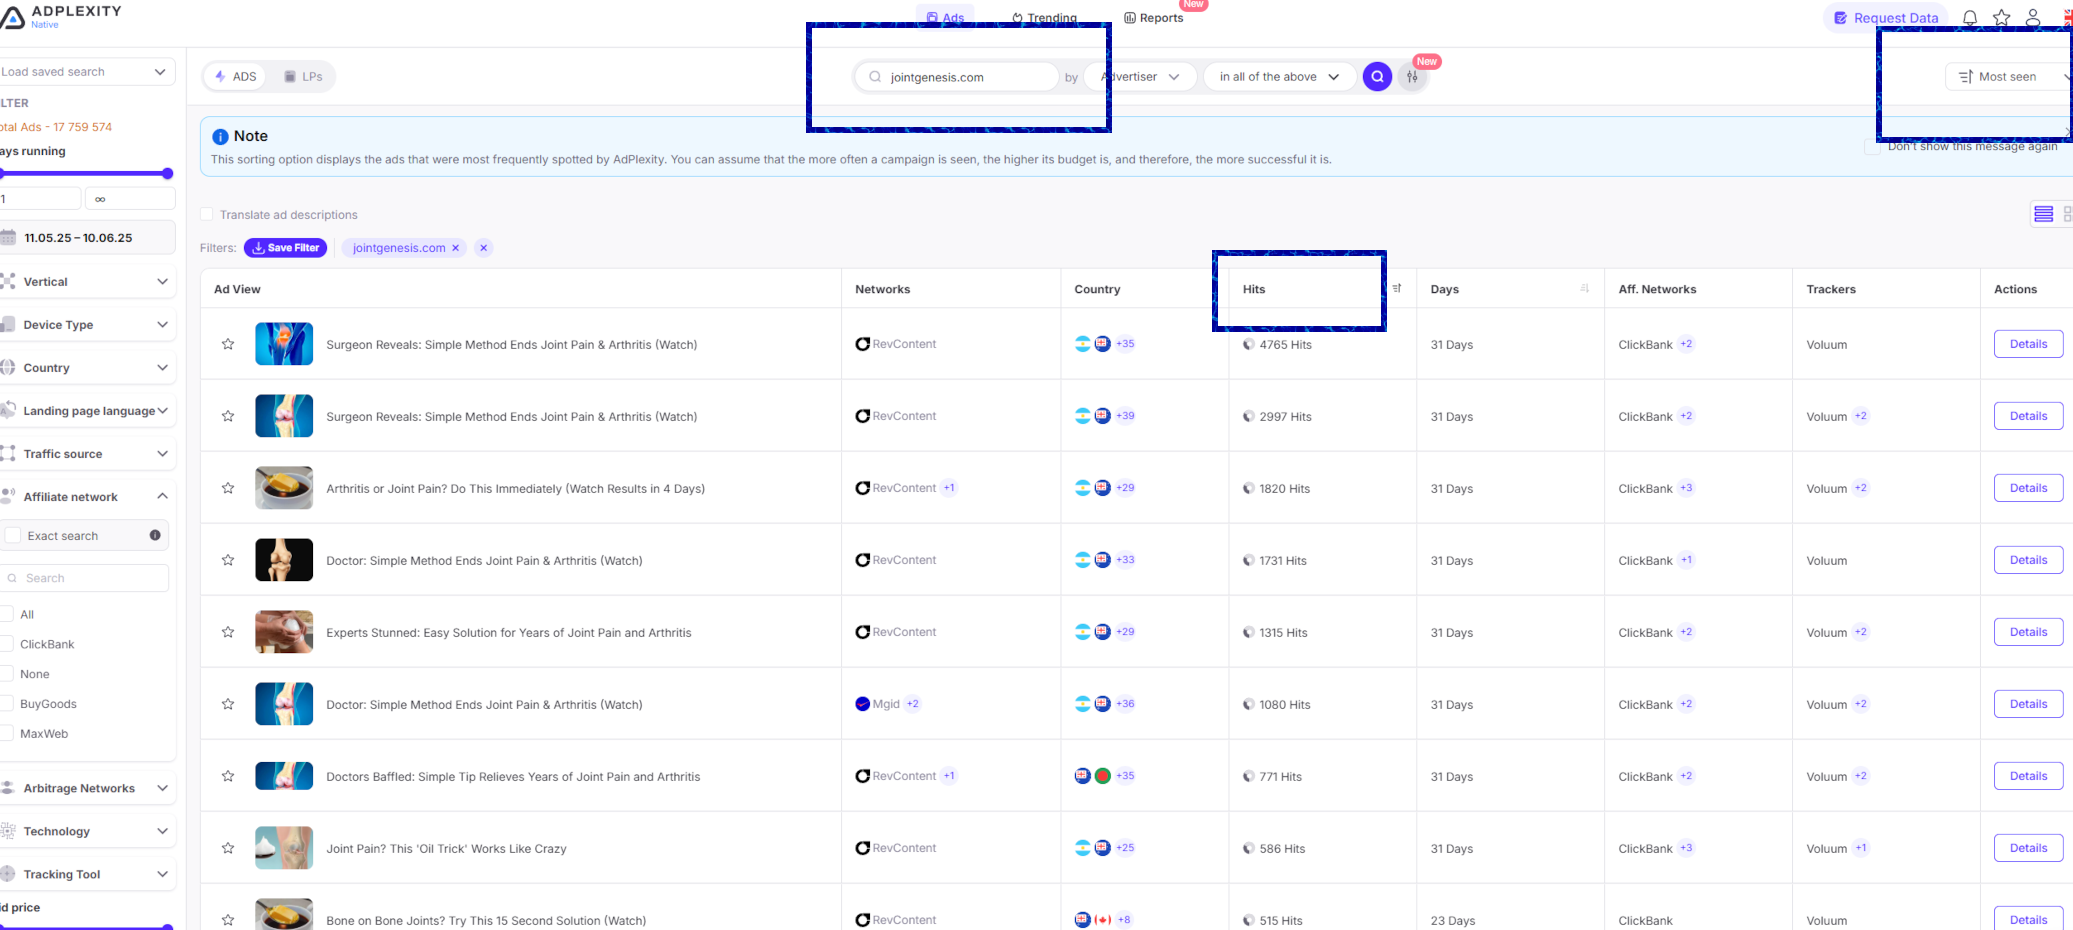Switch to list view layout icon
The image size is (2073, 930).
coord(2044,214)
